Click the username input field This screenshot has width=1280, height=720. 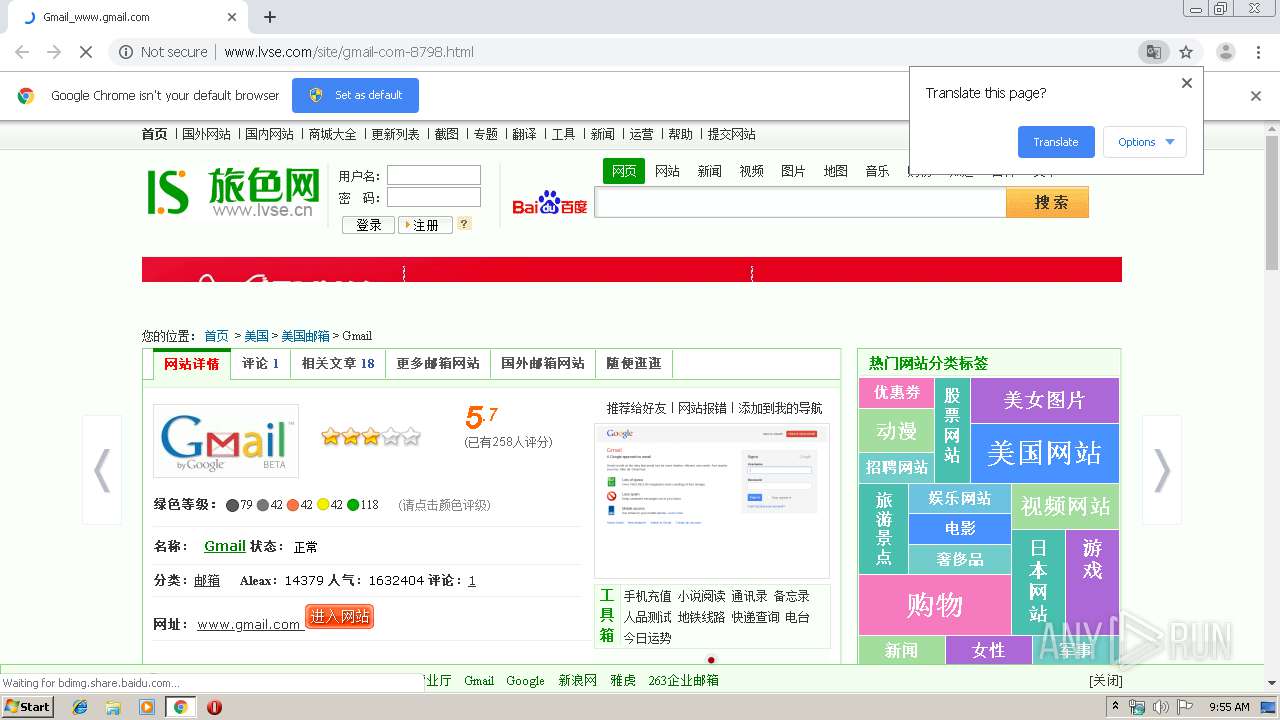coord(434,175)
